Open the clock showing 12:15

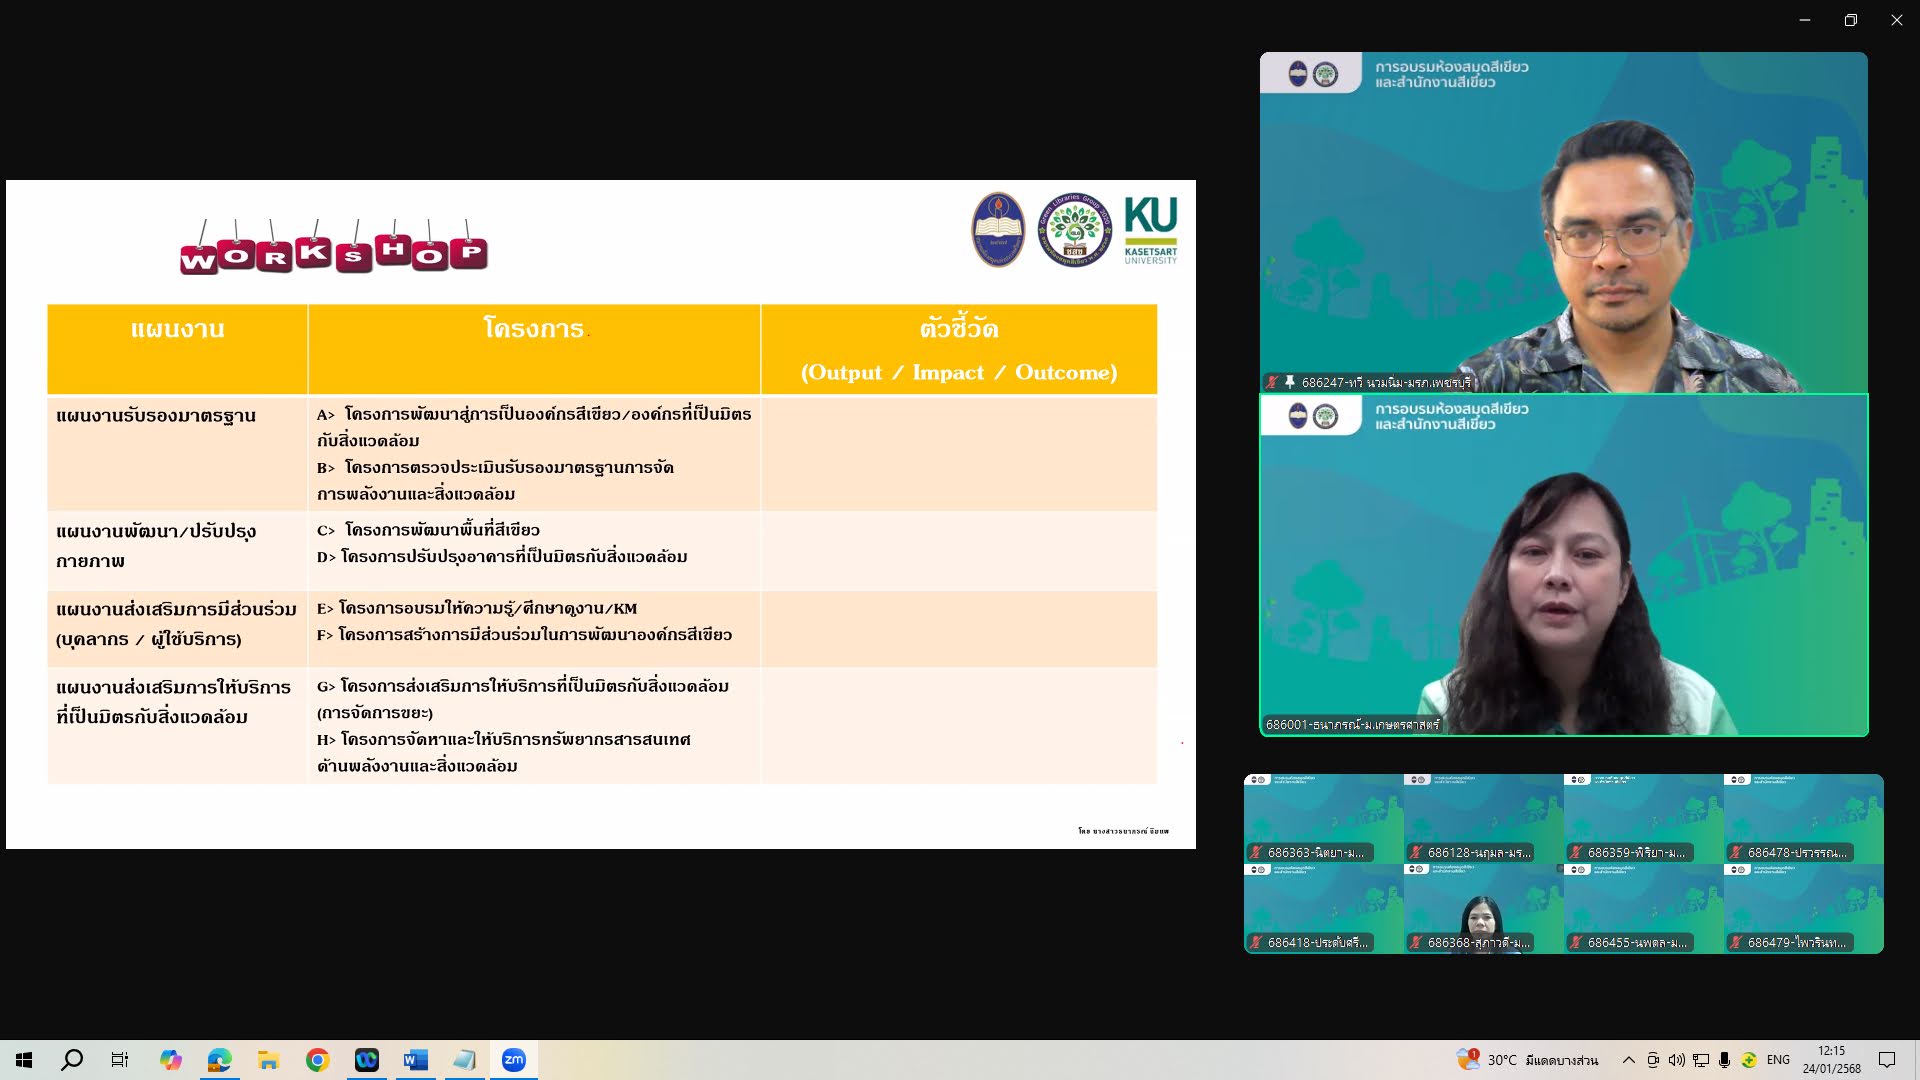(1831, 1060)
